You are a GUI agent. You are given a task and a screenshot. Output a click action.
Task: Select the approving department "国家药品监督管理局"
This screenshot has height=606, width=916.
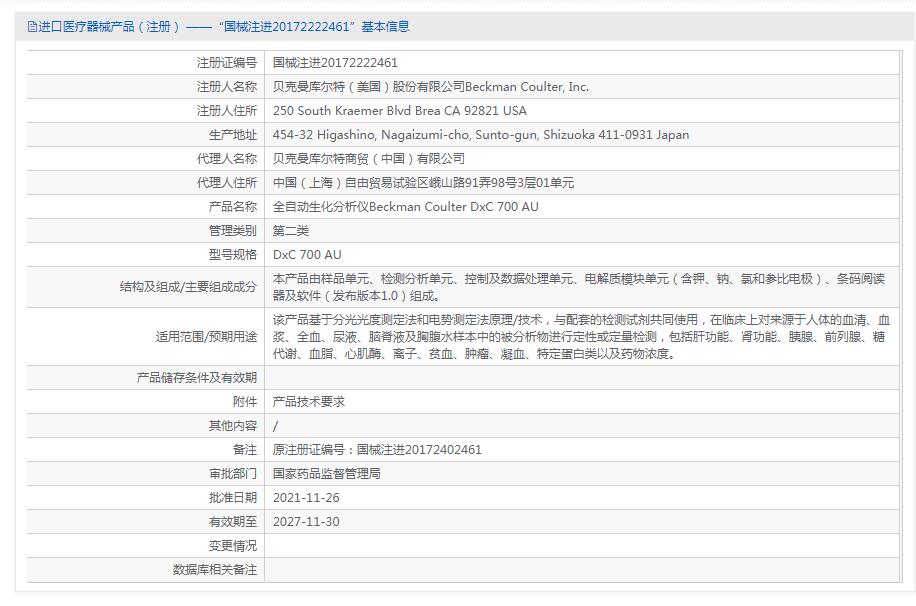tap(327, 473)
